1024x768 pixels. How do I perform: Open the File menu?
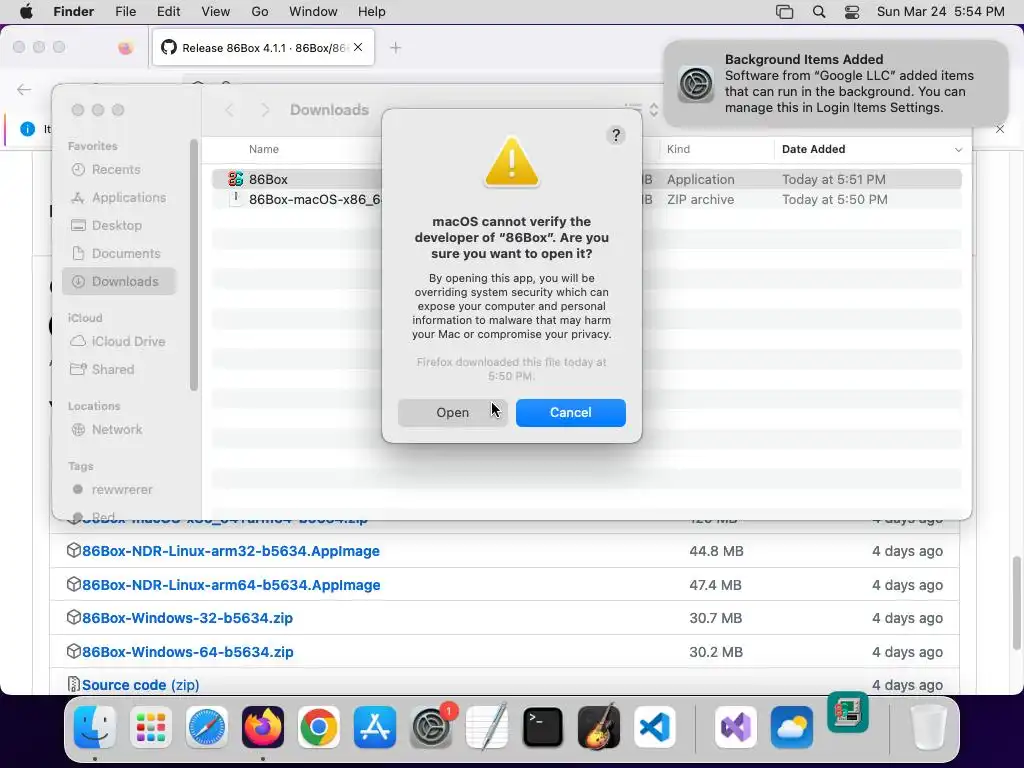(125, 12)
